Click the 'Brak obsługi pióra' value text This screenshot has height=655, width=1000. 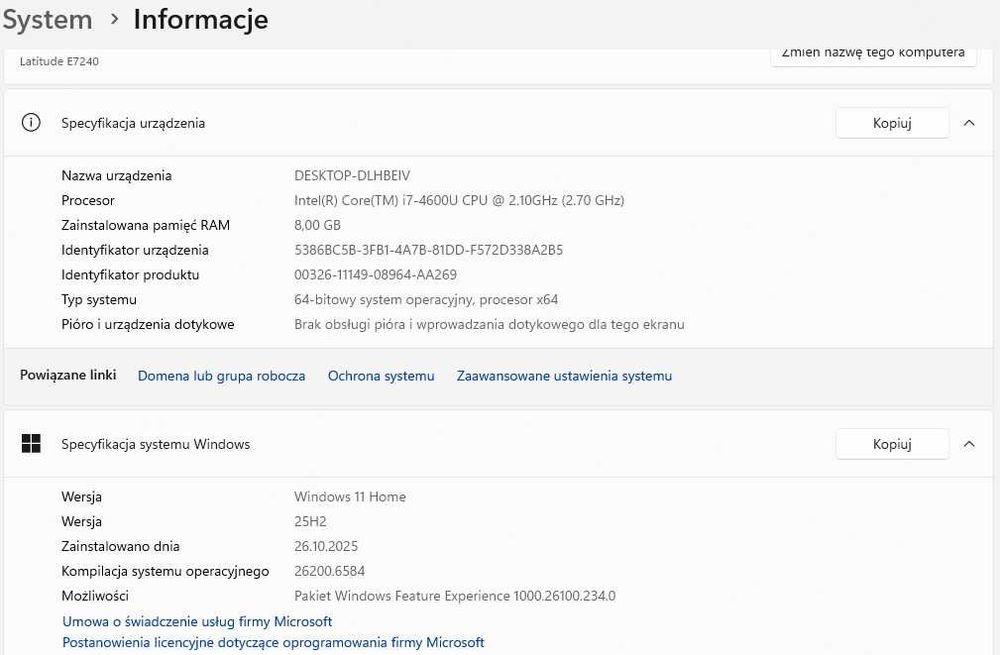tap(489, 325)
